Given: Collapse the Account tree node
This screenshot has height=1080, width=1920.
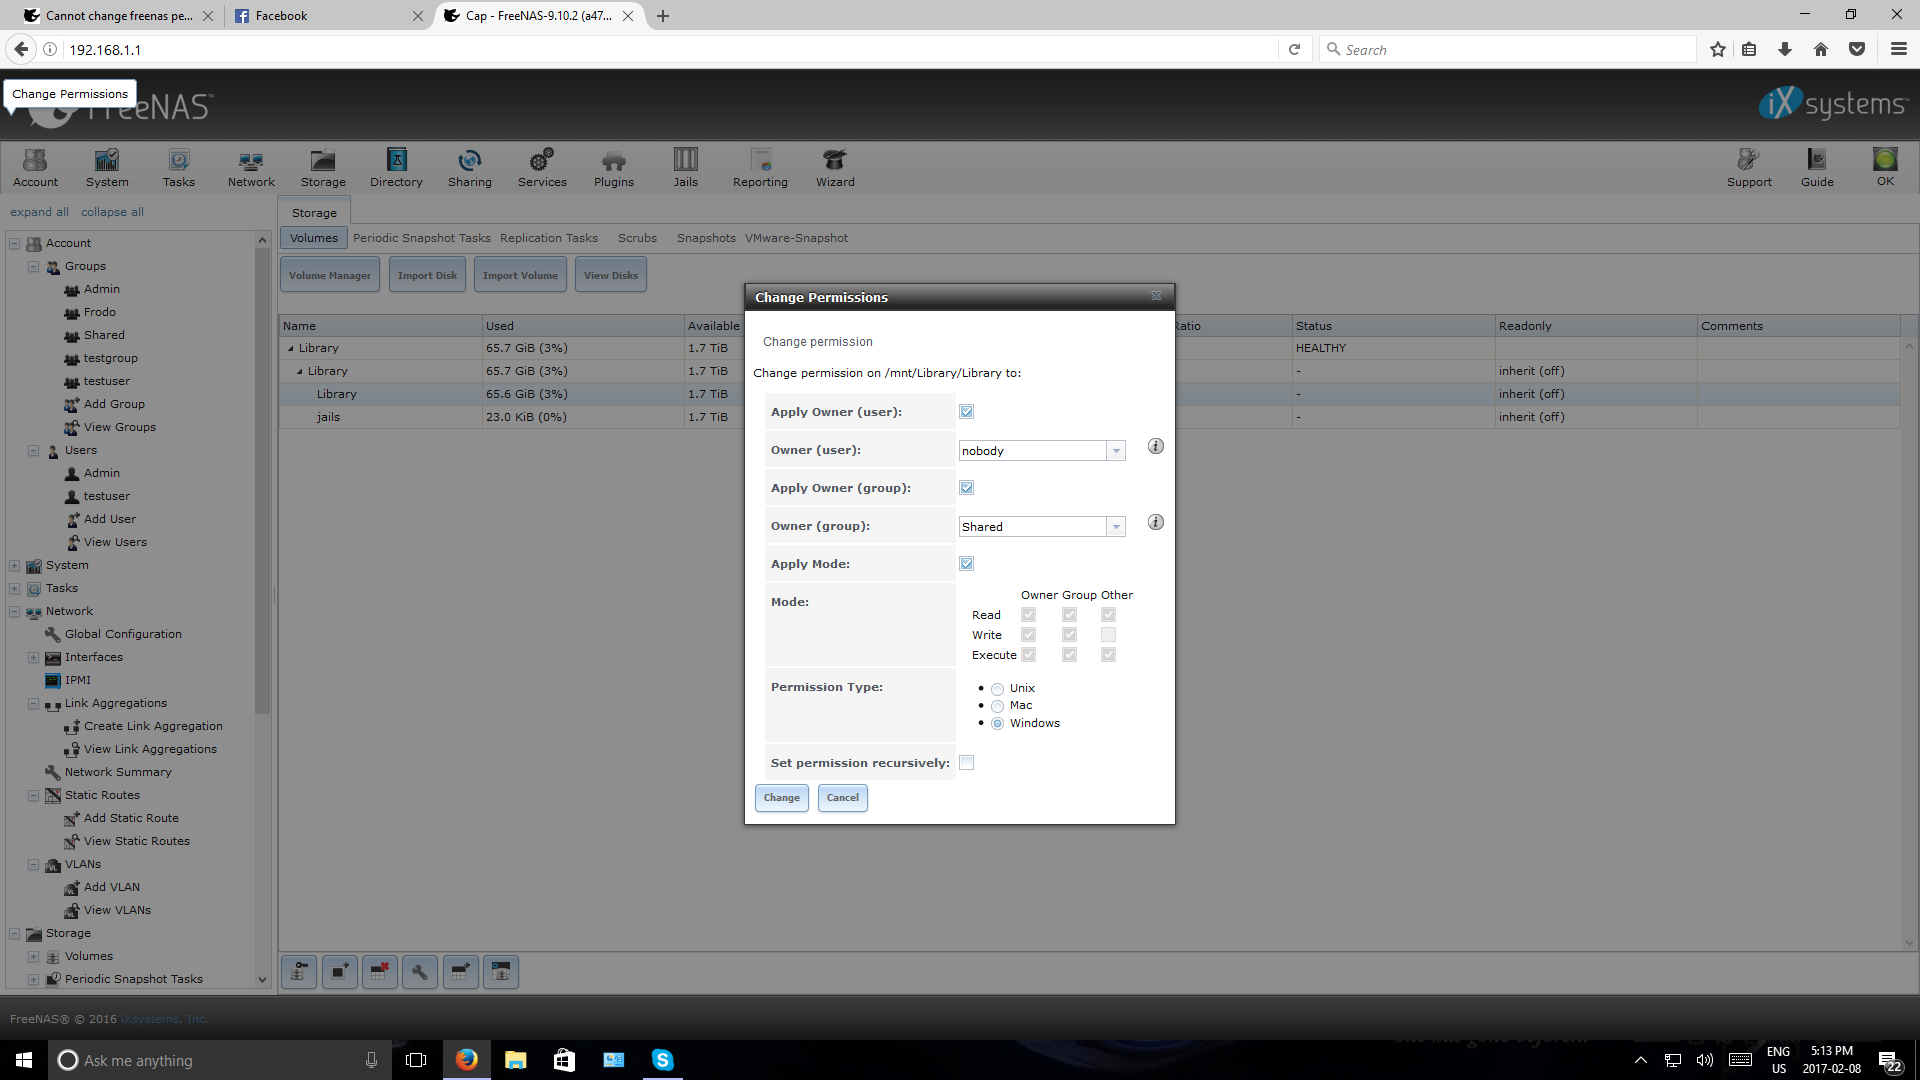Looking at the screenshot, I should (x=15, y=243).
